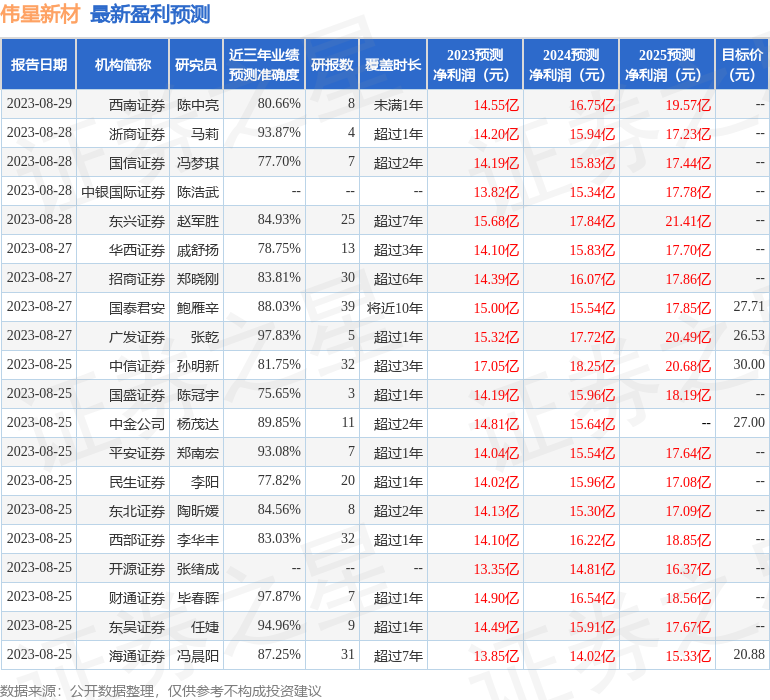Click 2025 profit forecast 21.41亿
The image size is (770, 700).
coord(688,221)
